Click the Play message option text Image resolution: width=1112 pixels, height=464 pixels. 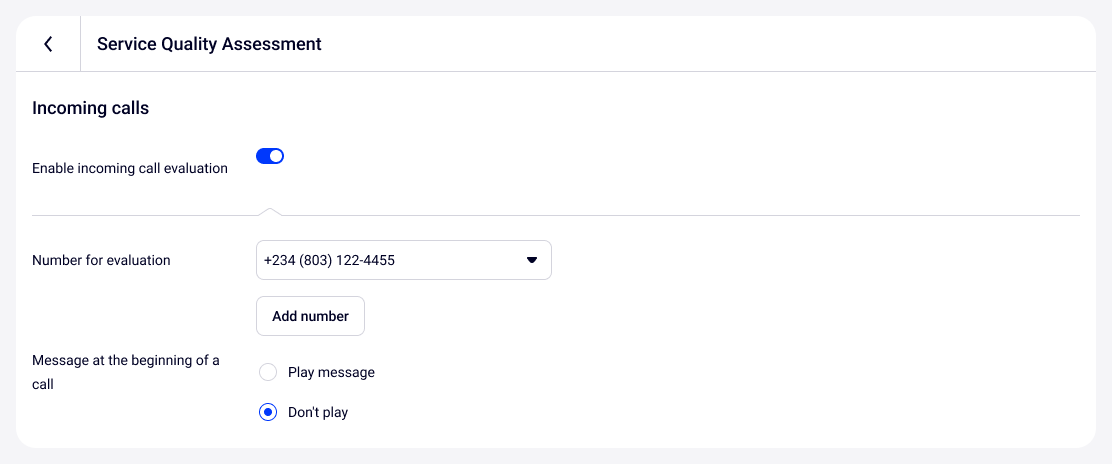tap(331, 372)
